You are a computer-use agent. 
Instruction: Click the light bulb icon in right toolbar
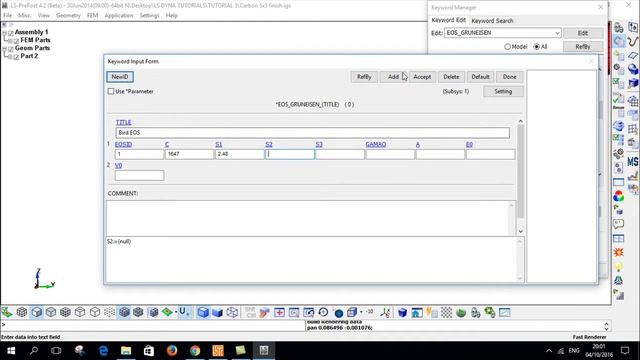[618, 267]
